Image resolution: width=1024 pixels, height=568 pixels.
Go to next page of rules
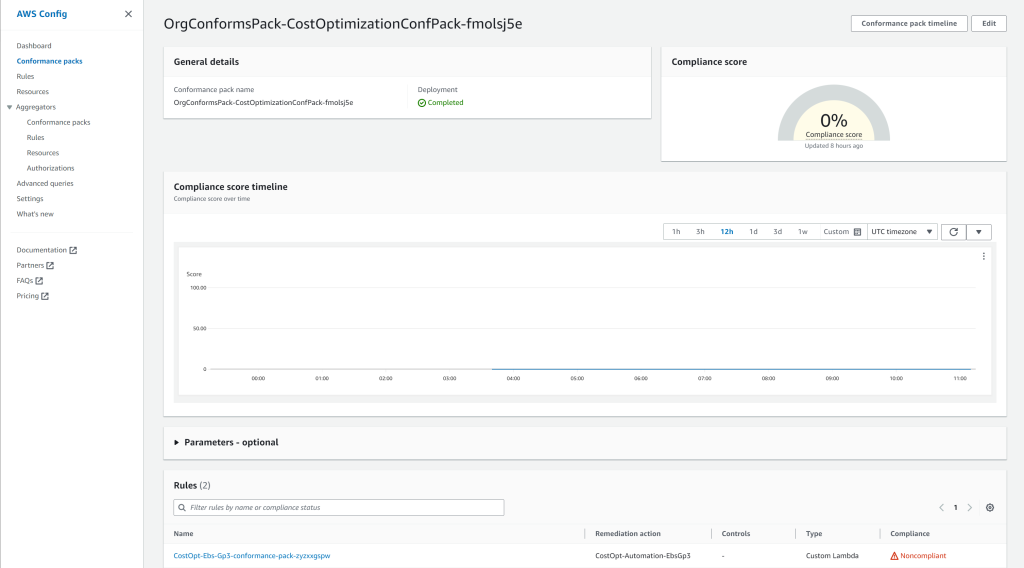pyautogui.click(x=970, y=507)
